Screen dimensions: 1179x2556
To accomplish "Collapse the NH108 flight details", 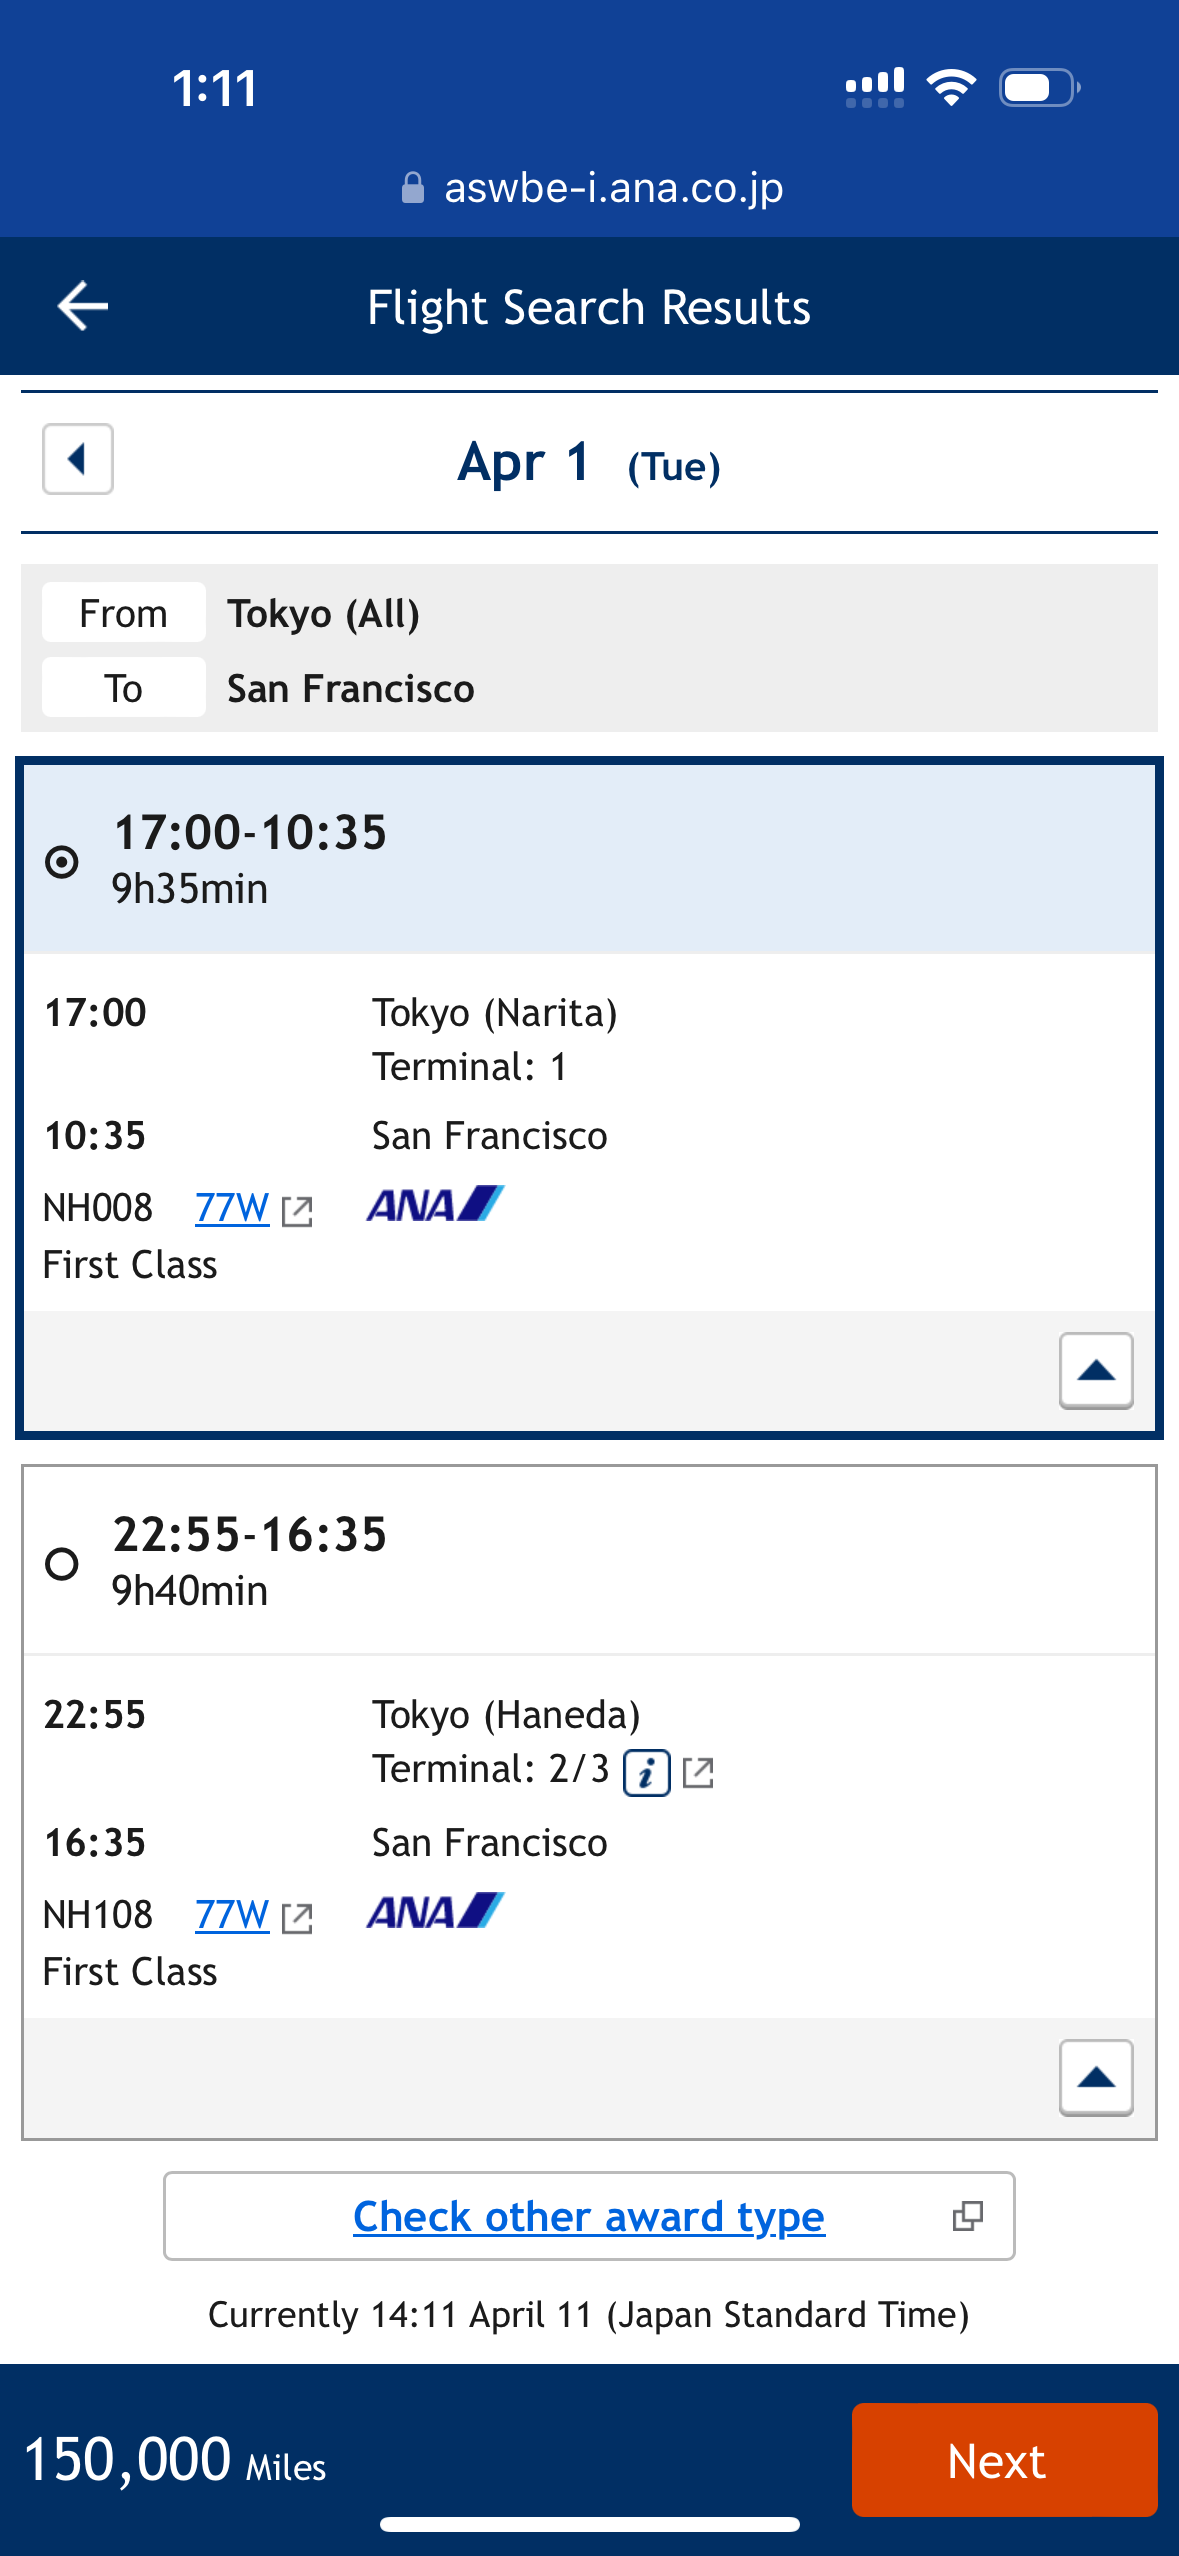I will [x=1096, y=2077].
